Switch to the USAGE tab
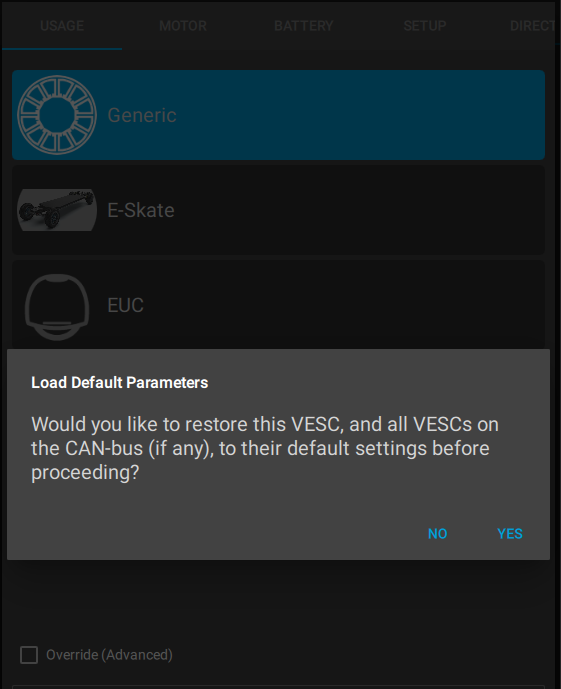Viewport: 561px width, 689px height. (x=62, y=25)
